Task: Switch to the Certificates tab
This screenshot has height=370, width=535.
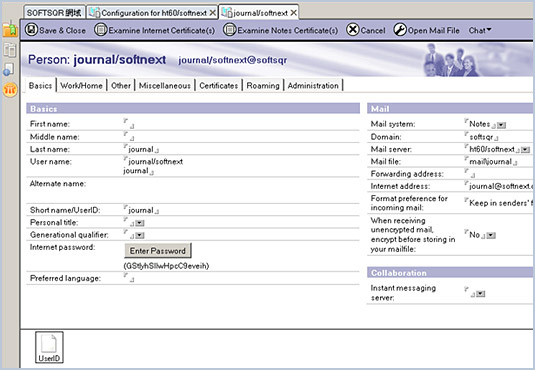Action: (218, 86)
